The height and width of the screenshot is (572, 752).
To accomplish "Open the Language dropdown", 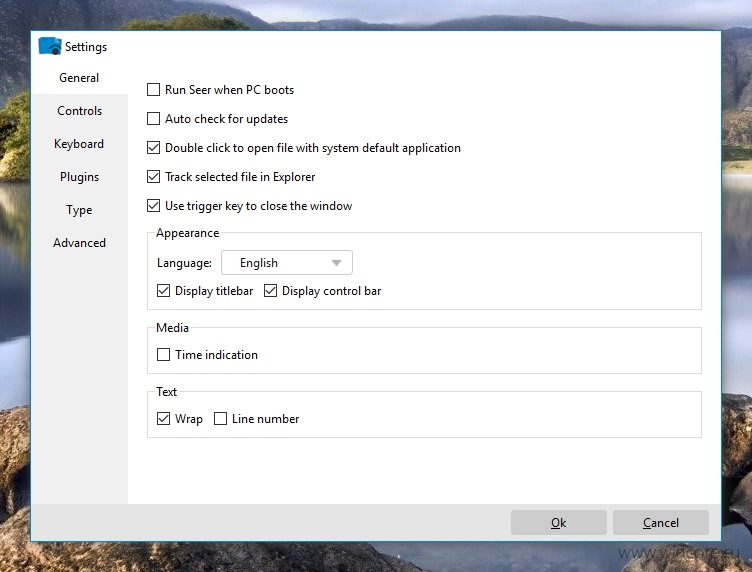I will (x=286, y=263).
